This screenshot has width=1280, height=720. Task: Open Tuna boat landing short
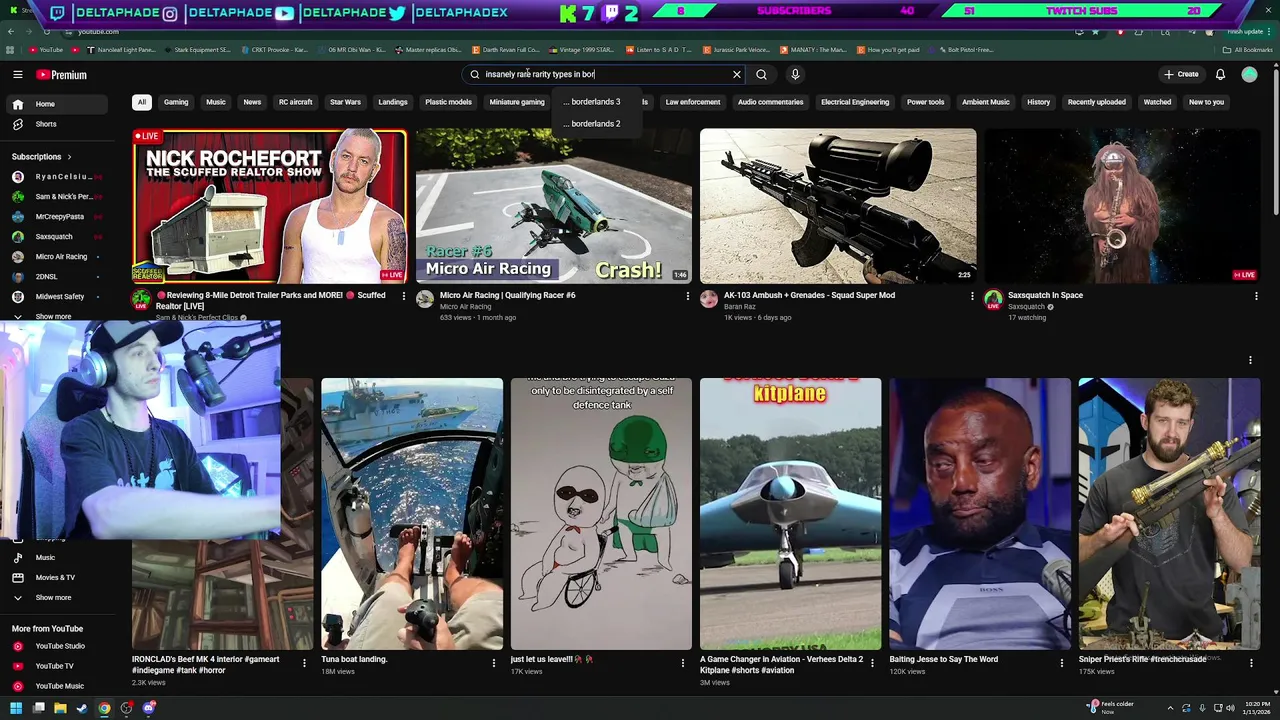[x=412, y=514]
